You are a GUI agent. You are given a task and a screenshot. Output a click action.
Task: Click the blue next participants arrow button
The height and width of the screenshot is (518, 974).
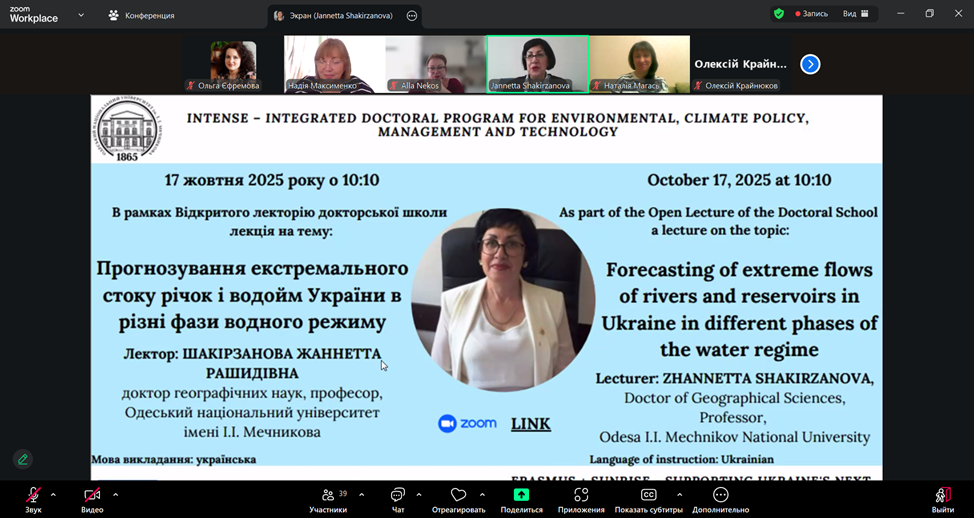pyautogui.click(x=810, y=64)
